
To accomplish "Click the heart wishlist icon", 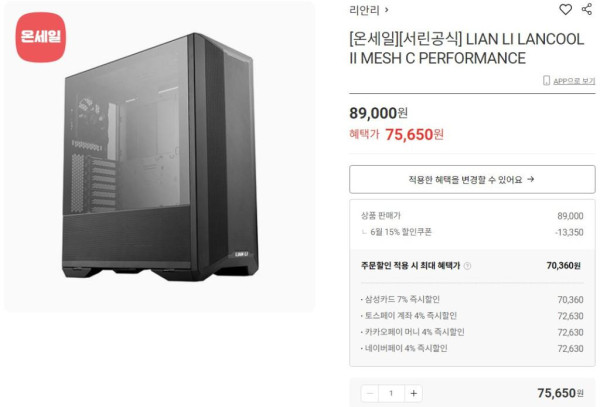I will coord(565,9).
